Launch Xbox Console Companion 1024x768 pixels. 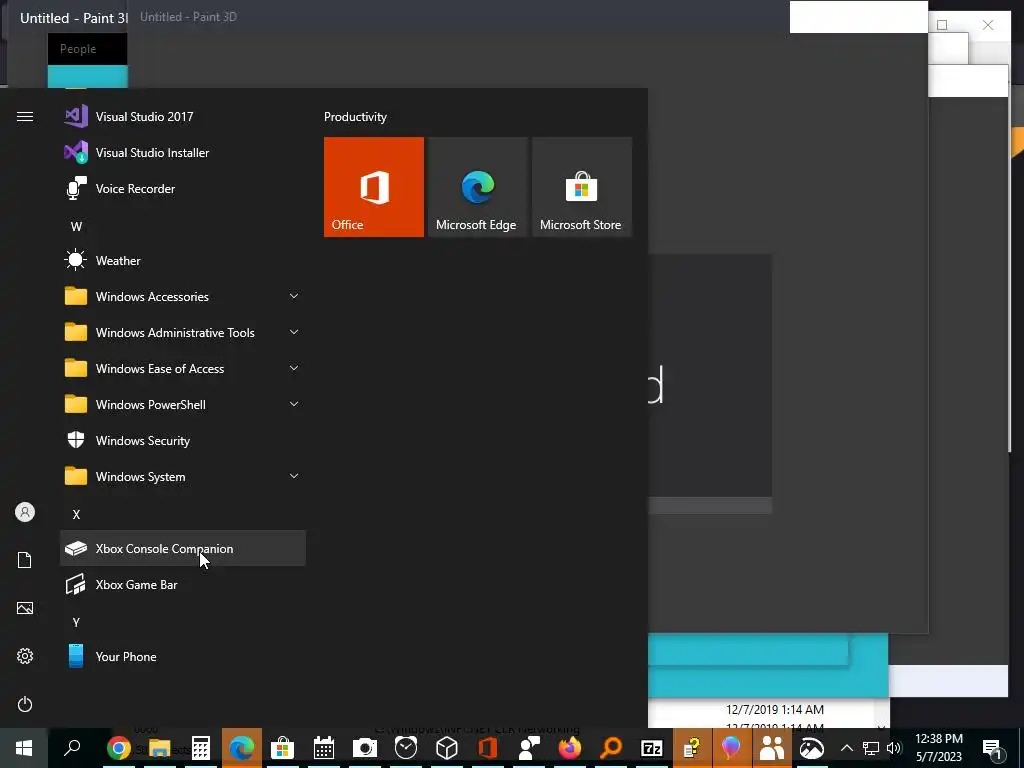point(183,549)
